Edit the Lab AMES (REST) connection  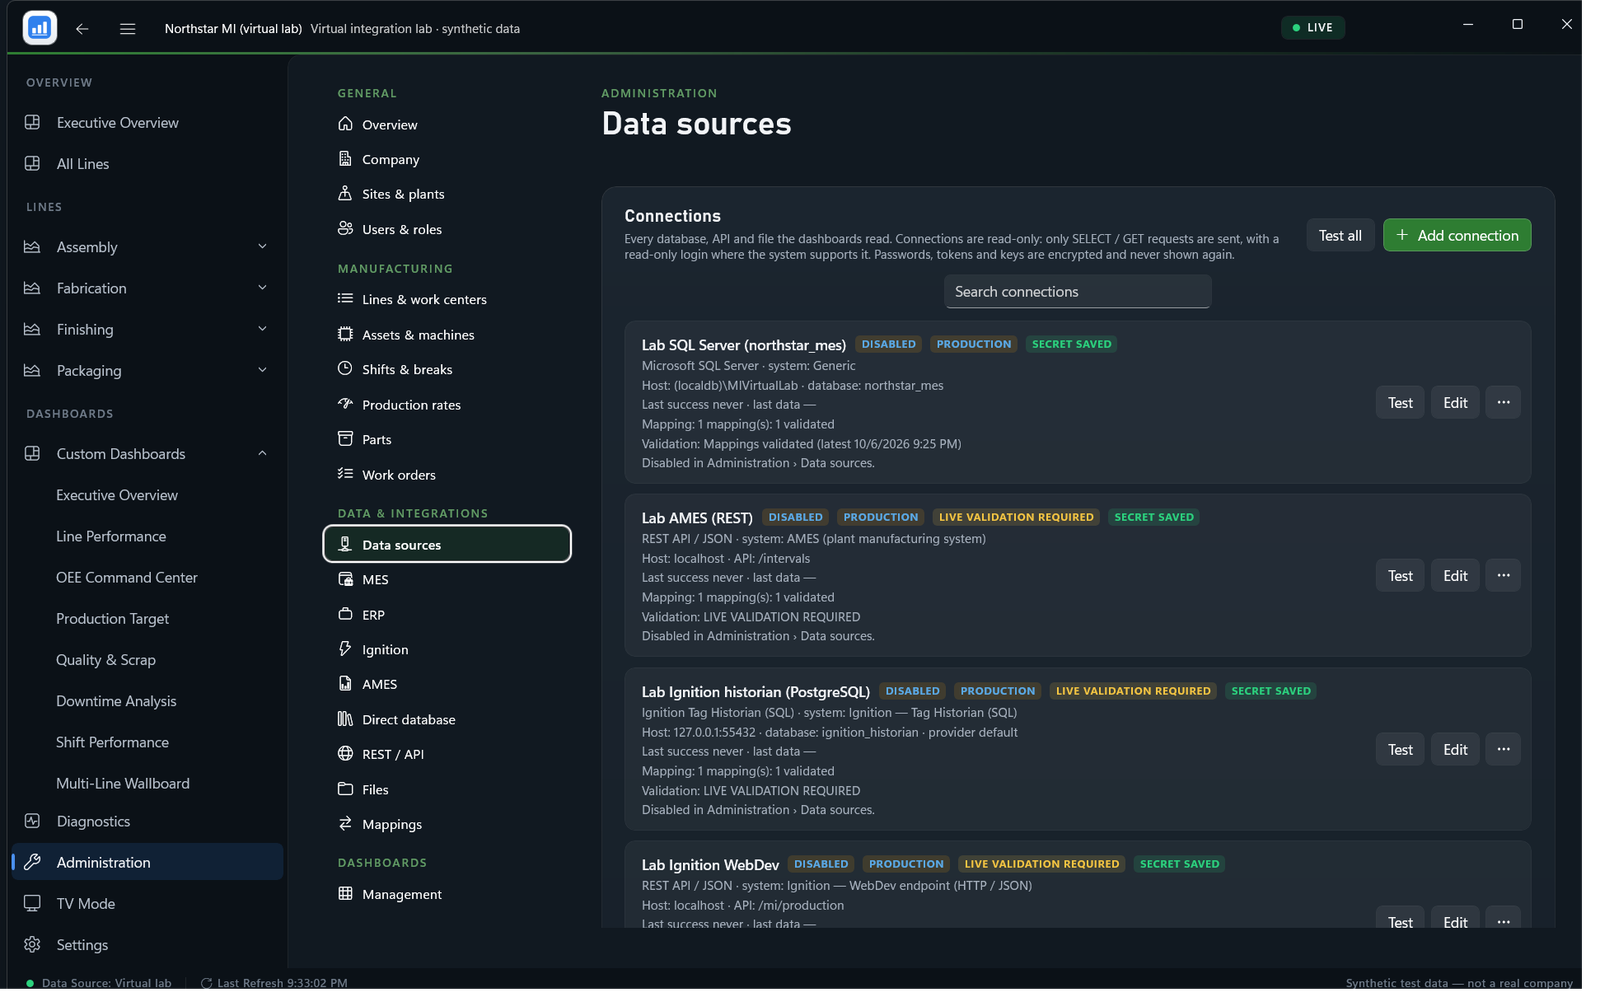1455,576
